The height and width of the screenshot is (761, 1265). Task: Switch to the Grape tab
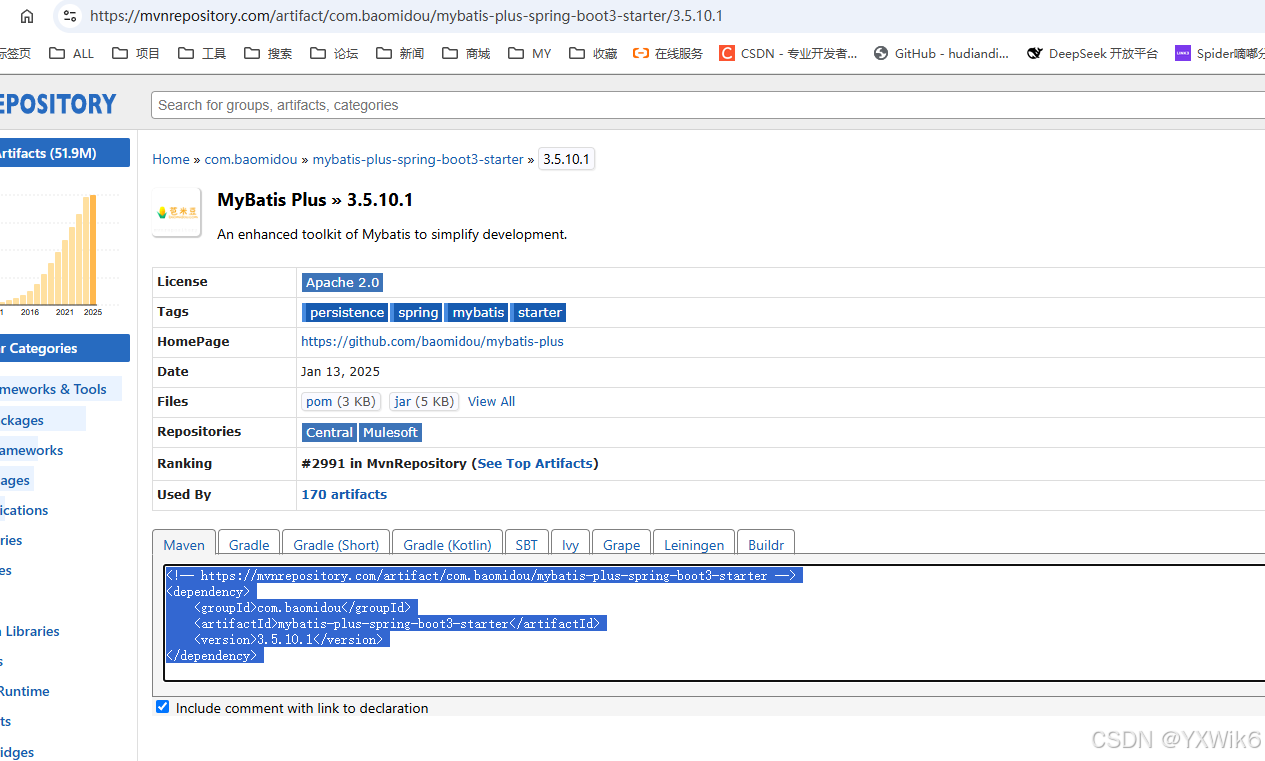point(621,545)
